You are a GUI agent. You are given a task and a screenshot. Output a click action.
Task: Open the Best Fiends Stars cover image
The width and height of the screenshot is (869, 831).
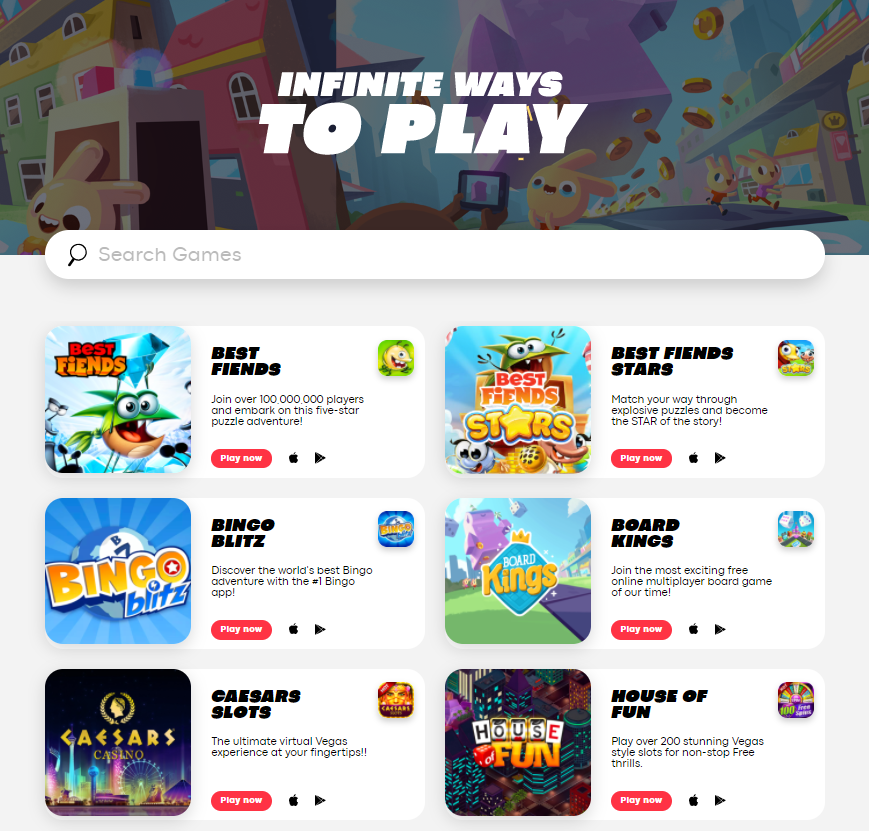(x=518, y=400)
